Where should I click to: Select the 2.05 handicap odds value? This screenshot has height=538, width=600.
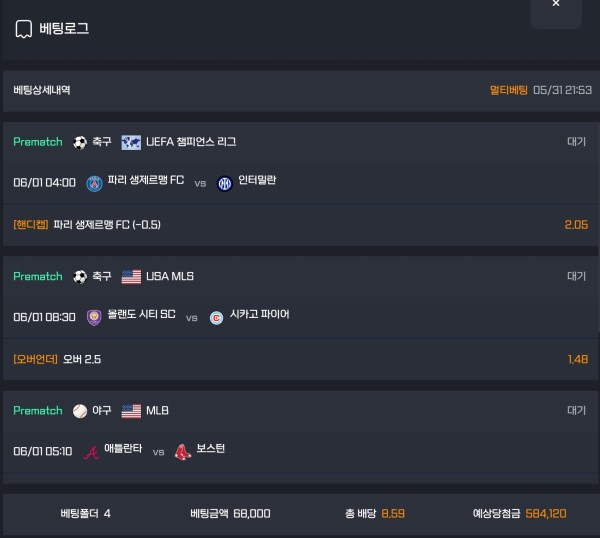pyautogui.click(x=576, y=225)
